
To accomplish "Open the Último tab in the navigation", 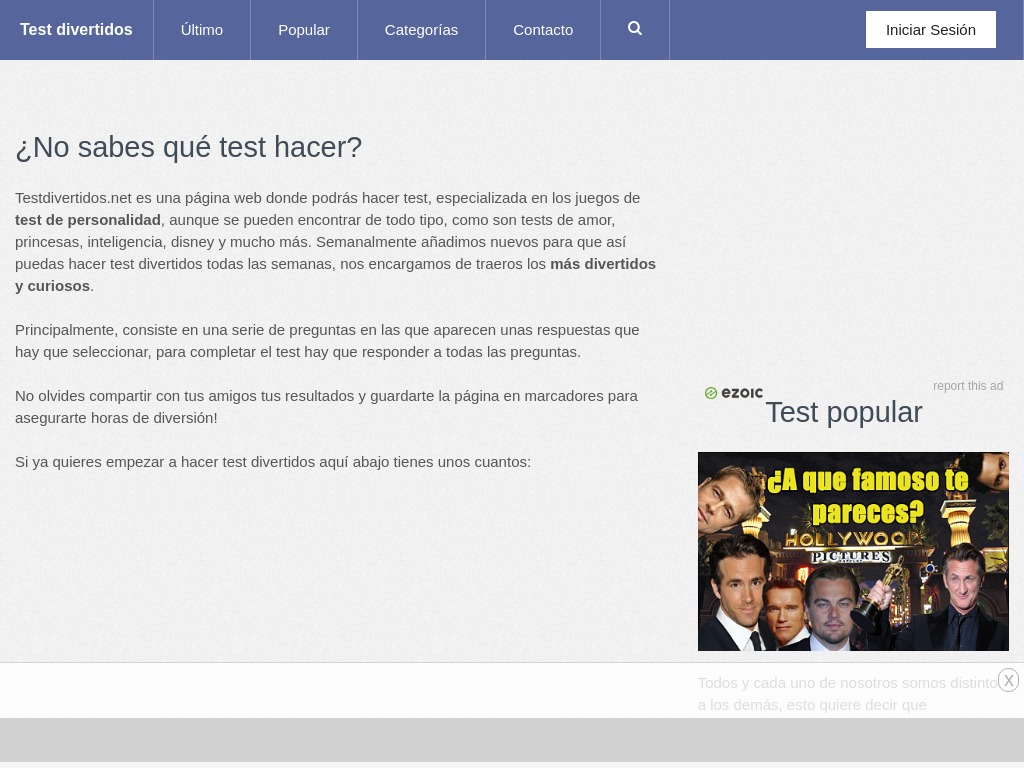I will pyautogui.click(x=201, y=29).
